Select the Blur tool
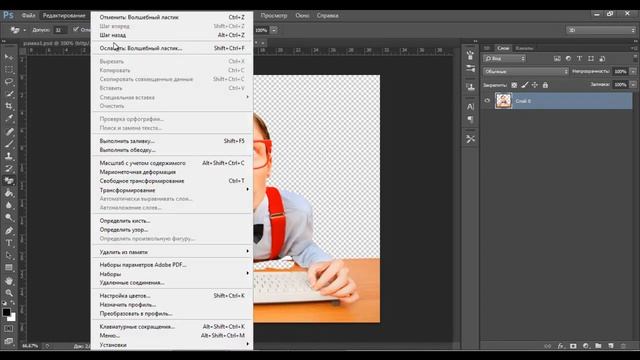The image size is (640, 360). (9, 205)
